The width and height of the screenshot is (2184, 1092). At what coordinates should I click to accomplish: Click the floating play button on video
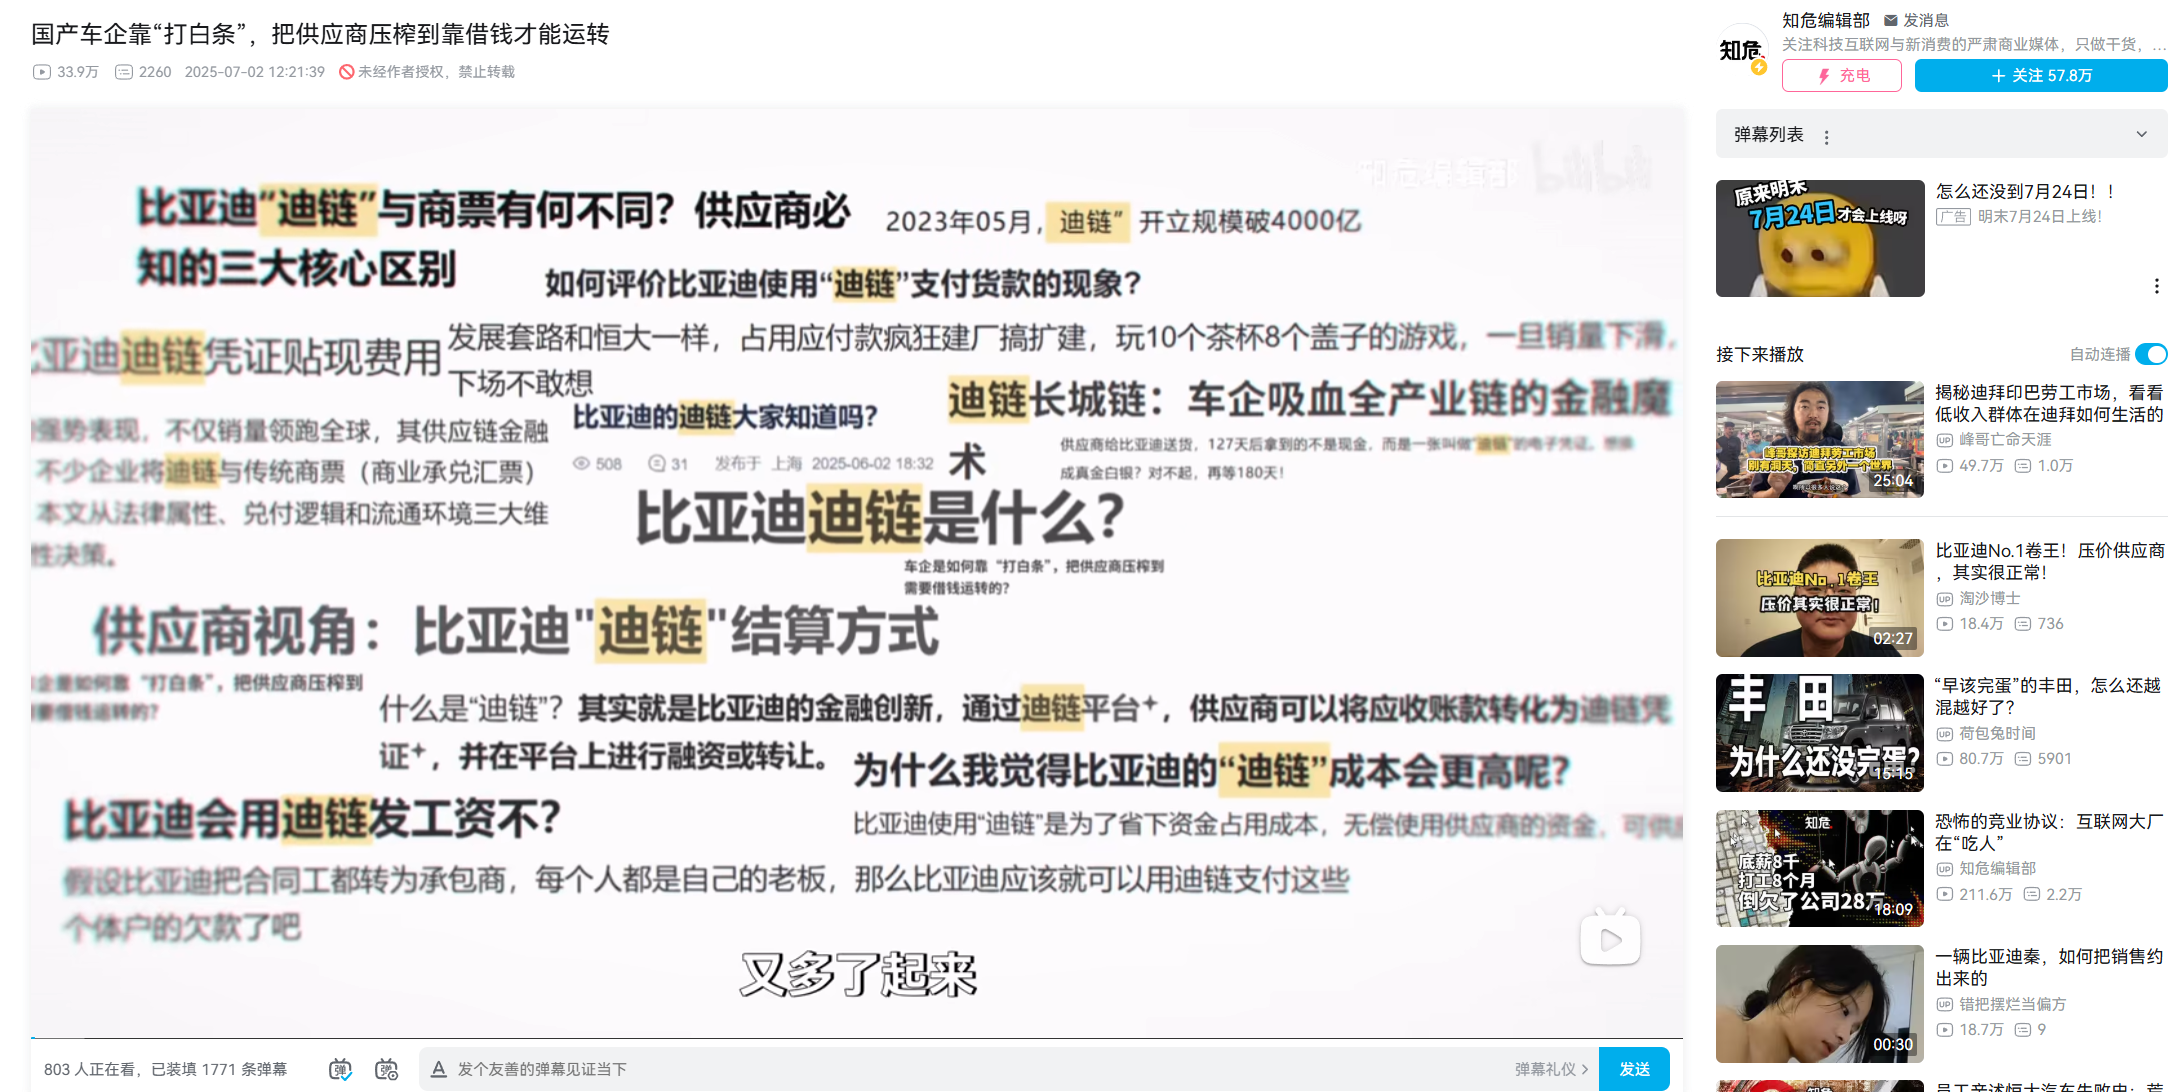(x=1610, y=938)
